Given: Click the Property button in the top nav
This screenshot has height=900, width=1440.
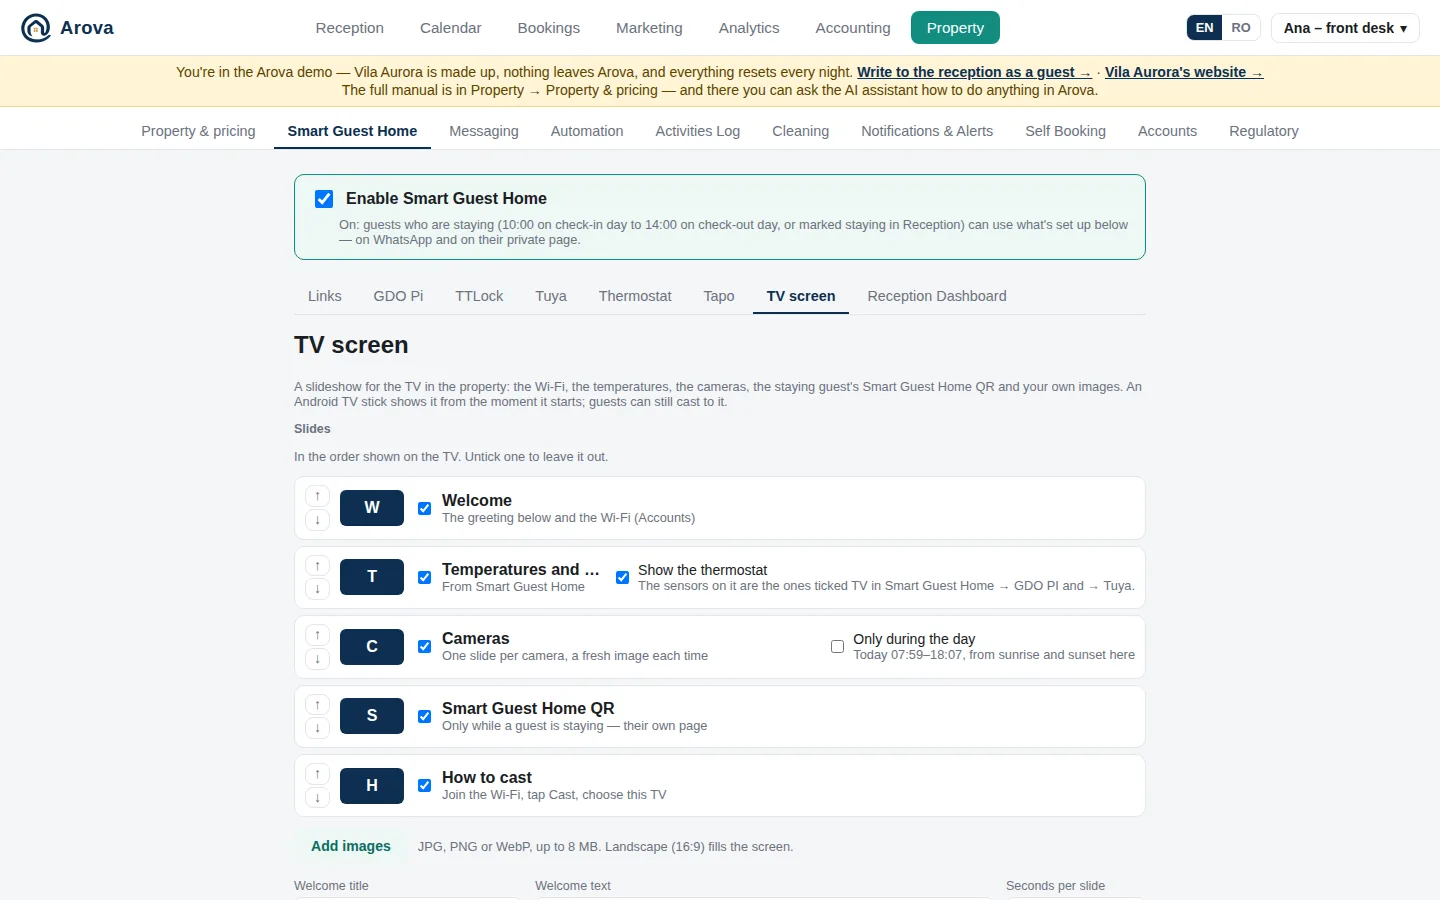Looking at the screenshot, I should coord(955,28).
